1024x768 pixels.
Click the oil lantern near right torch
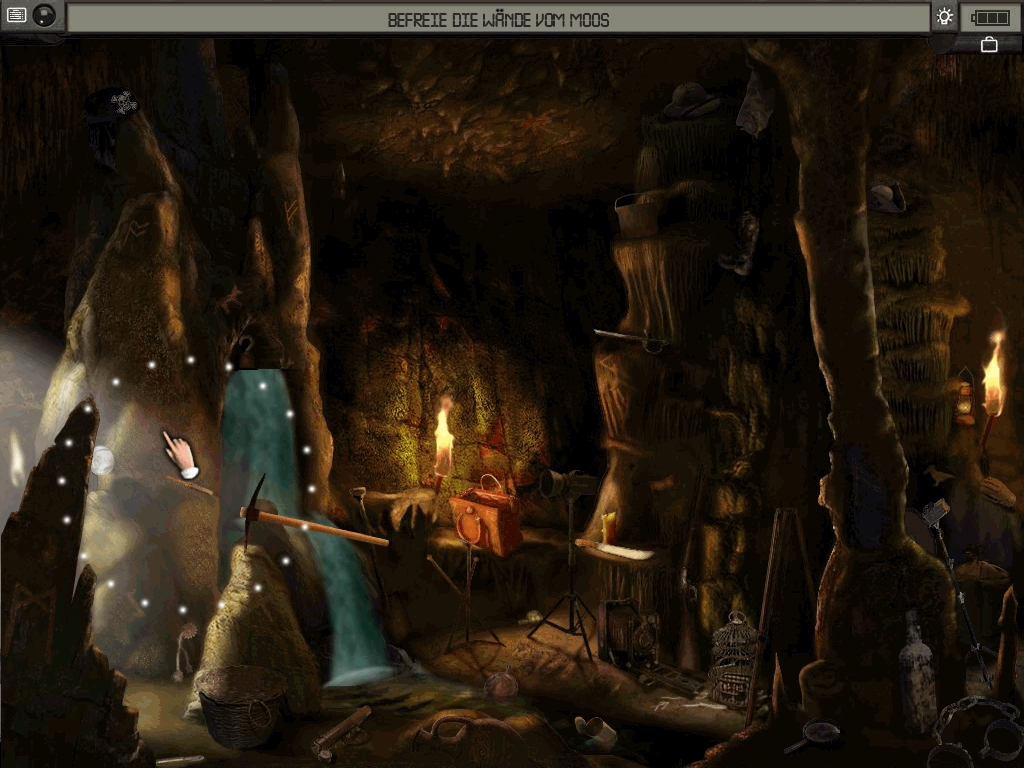click(x=965, y=397)
